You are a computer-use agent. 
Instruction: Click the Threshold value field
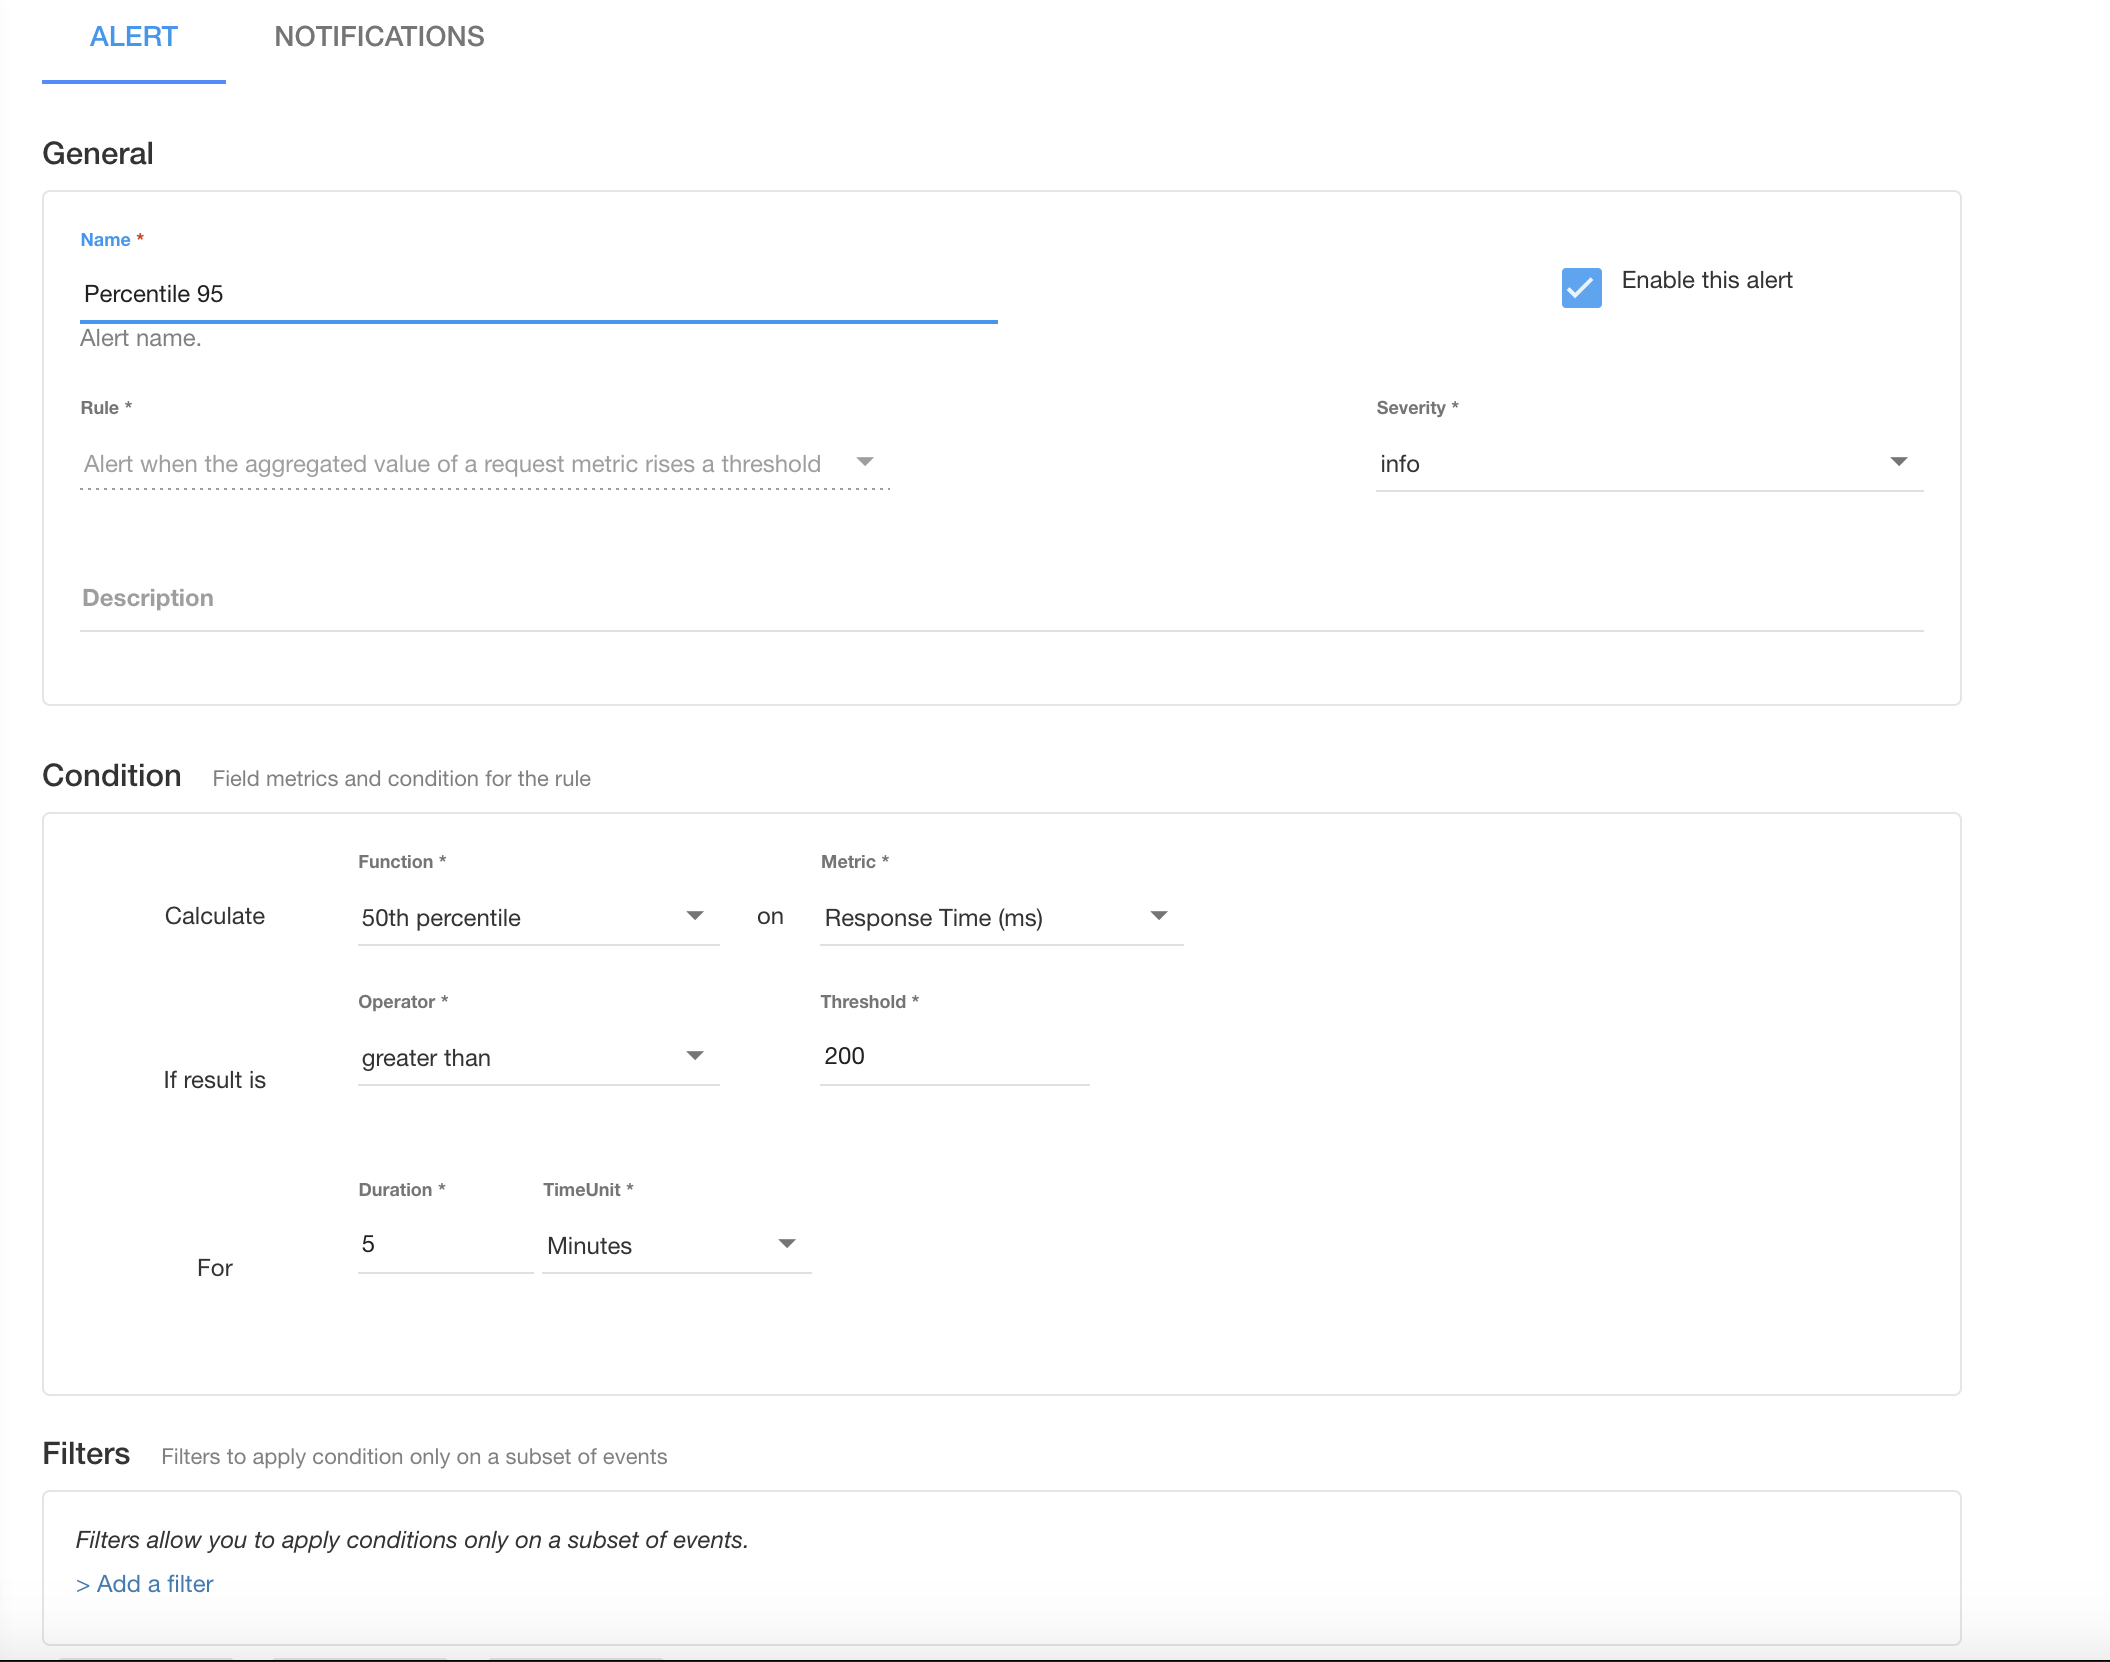tap(953, 1056)
